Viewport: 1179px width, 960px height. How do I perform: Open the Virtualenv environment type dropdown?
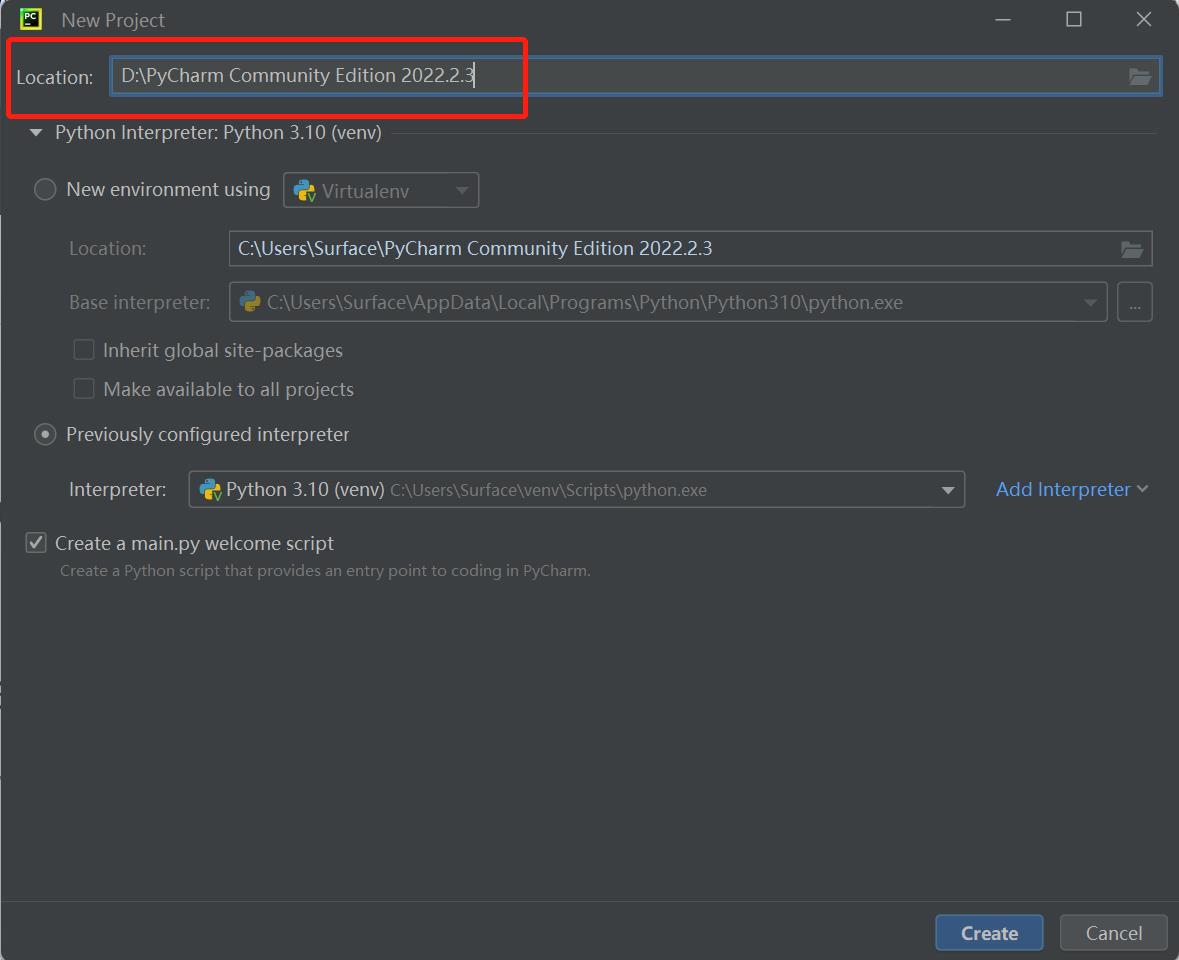381,191
